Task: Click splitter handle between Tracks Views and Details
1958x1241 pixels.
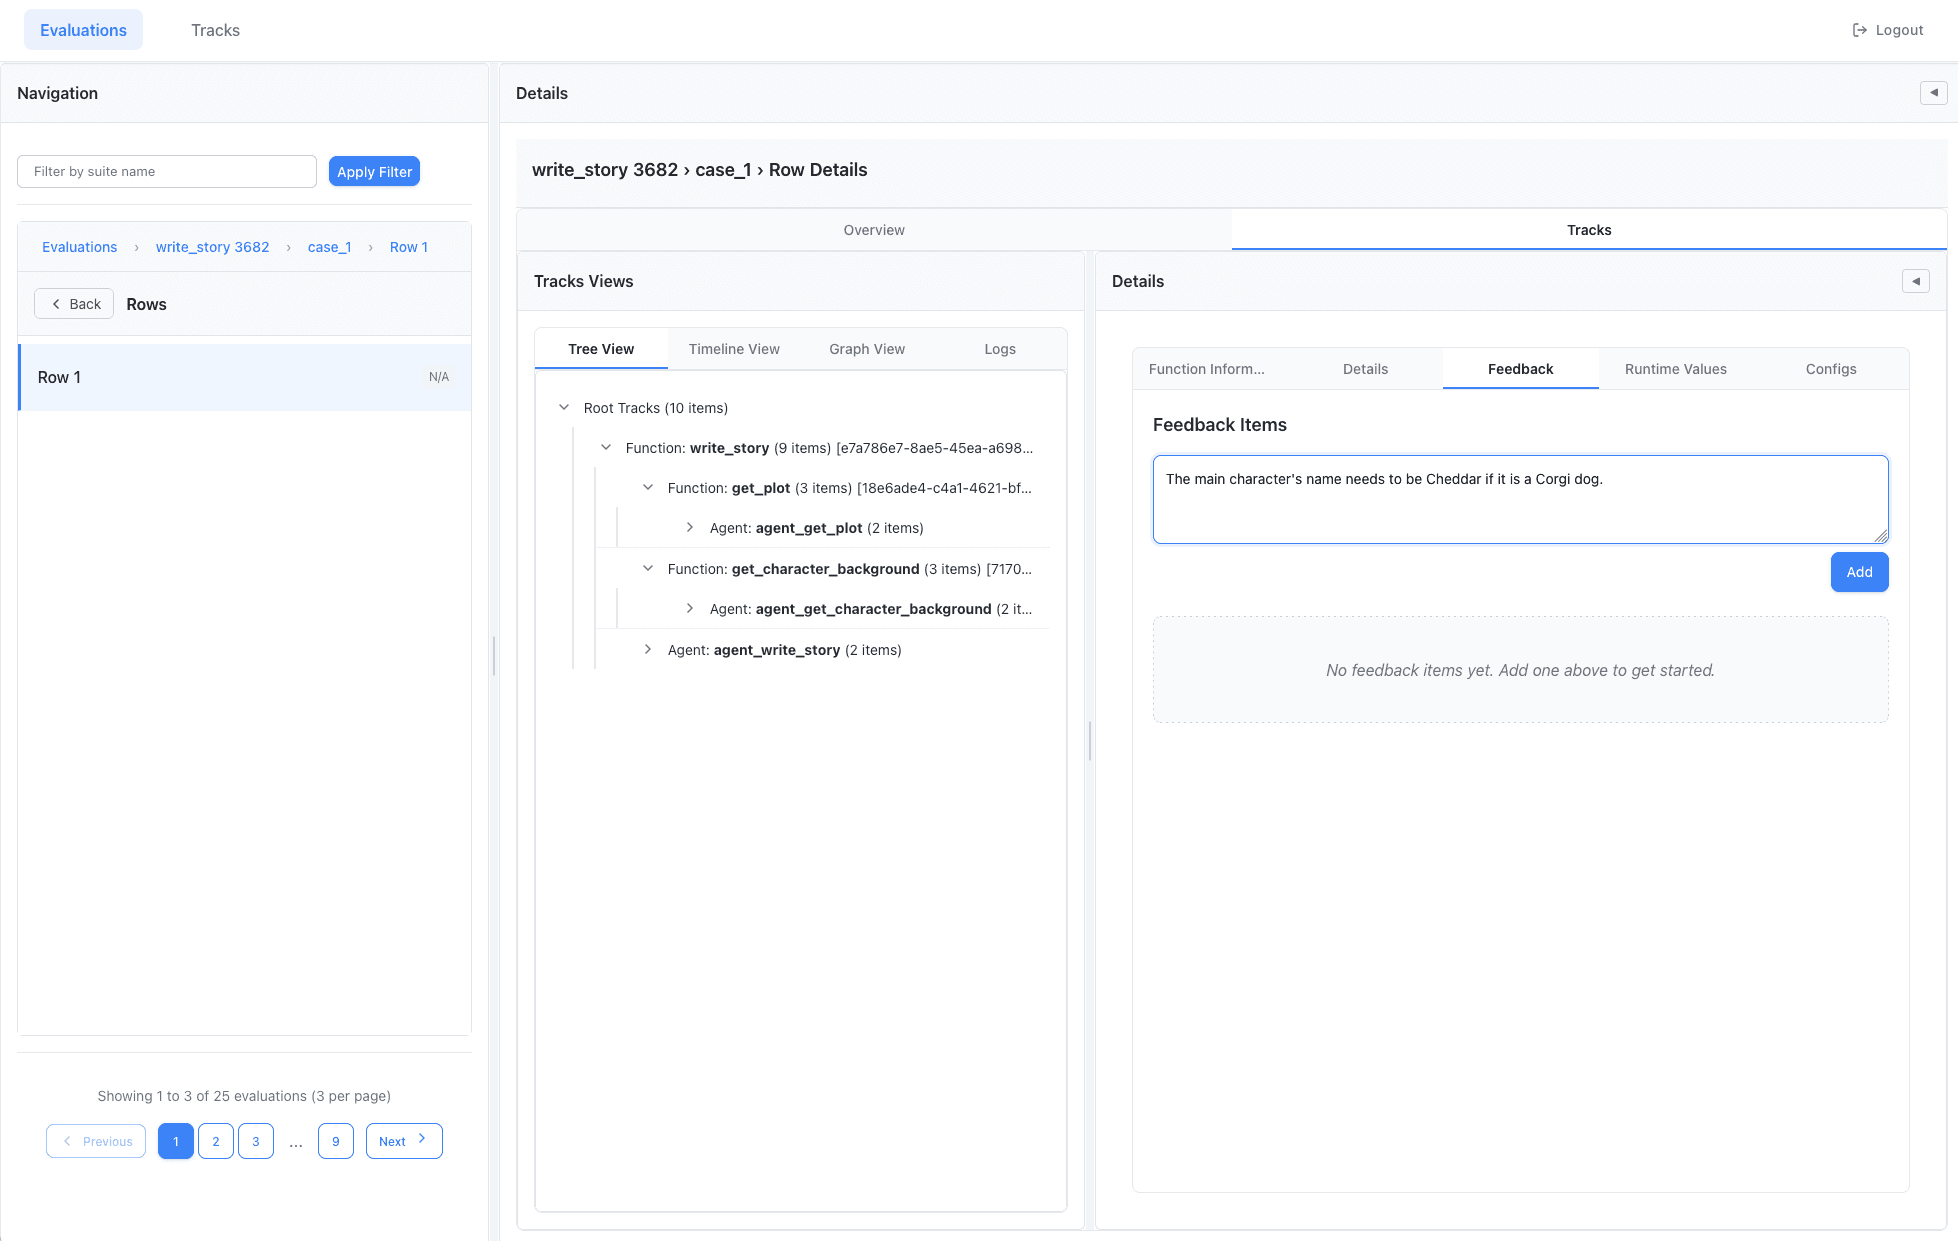Action: [1090, 741]
